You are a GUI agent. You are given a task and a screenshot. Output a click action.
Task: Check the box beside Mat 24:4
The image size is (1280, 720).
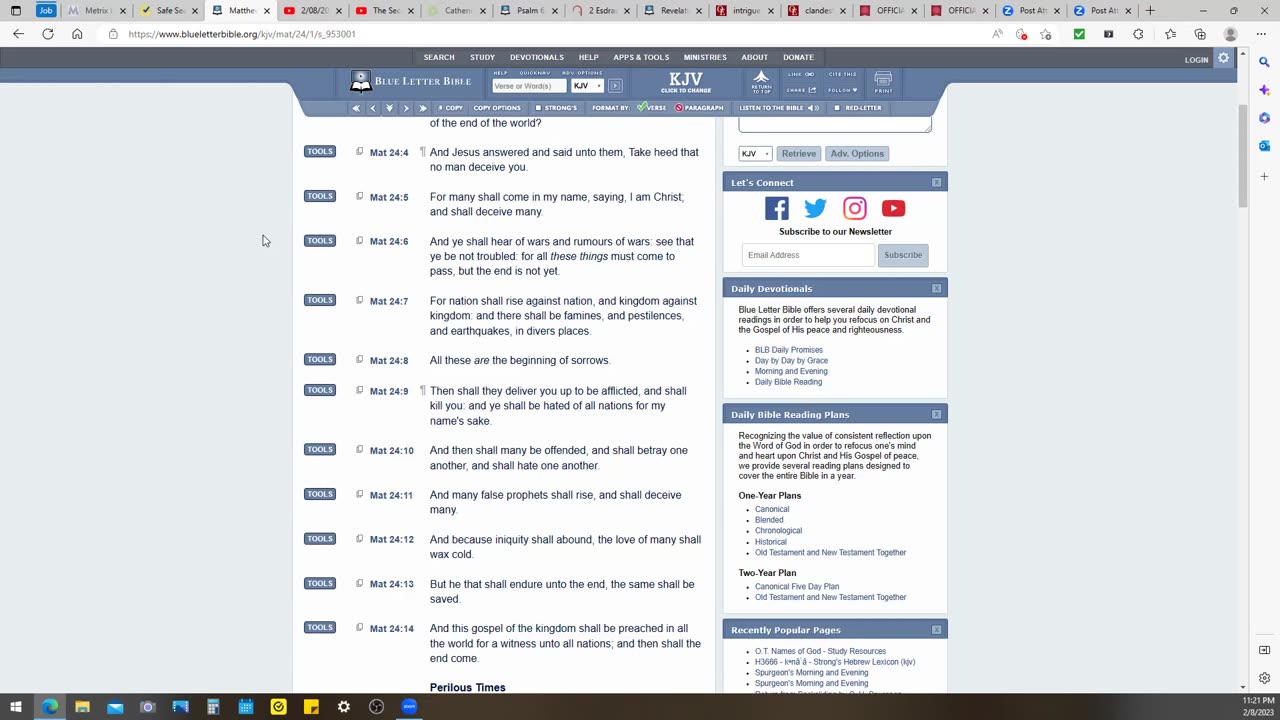tap(359, 152)
